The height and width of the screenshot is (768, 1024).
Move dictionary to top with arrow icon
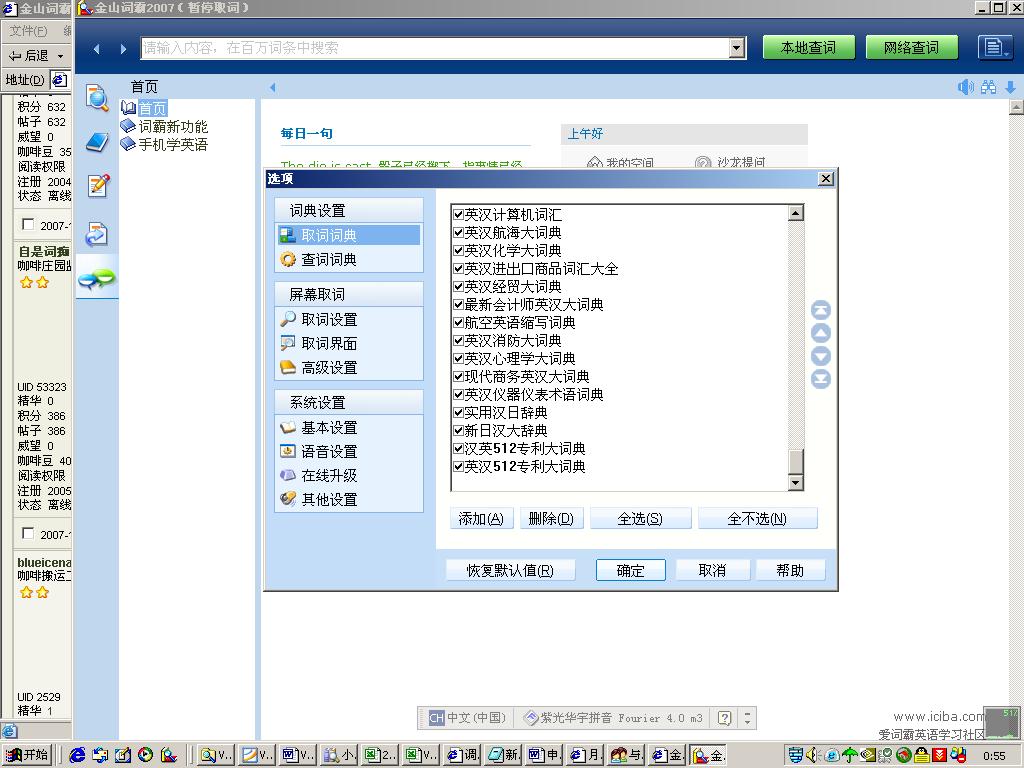(x=820, y=311)
